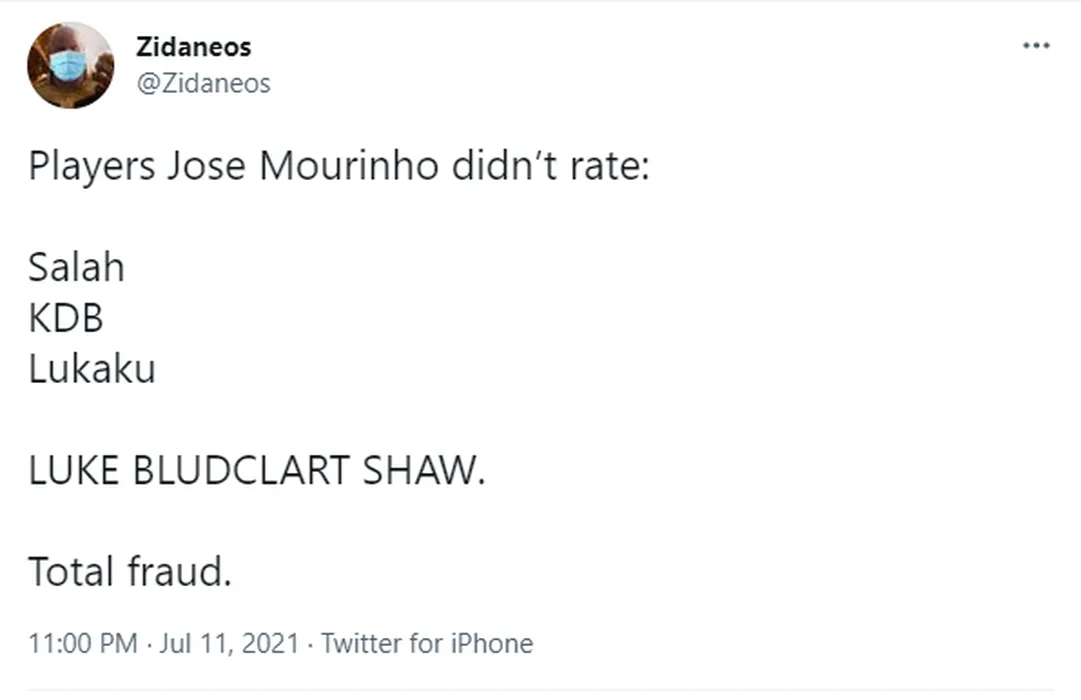
Task: Click the name Lukaku in the tweet
Action: click(91, 370)
